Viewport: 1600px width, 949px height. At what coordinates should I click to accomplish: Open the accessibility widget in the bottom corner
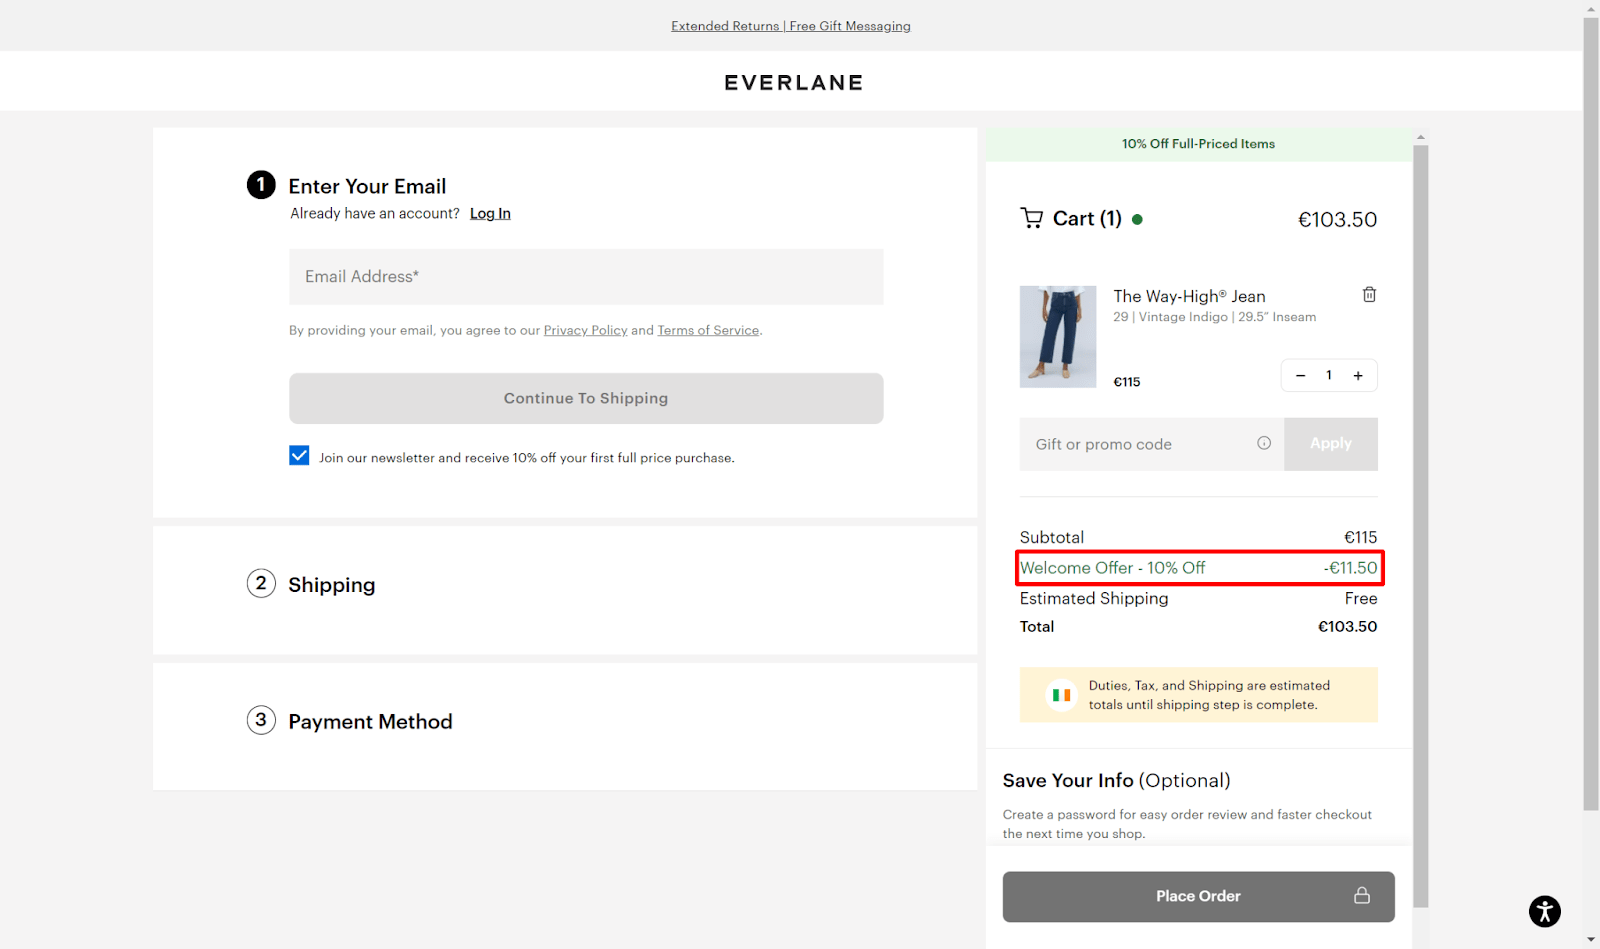click(x=1542, y=911)
